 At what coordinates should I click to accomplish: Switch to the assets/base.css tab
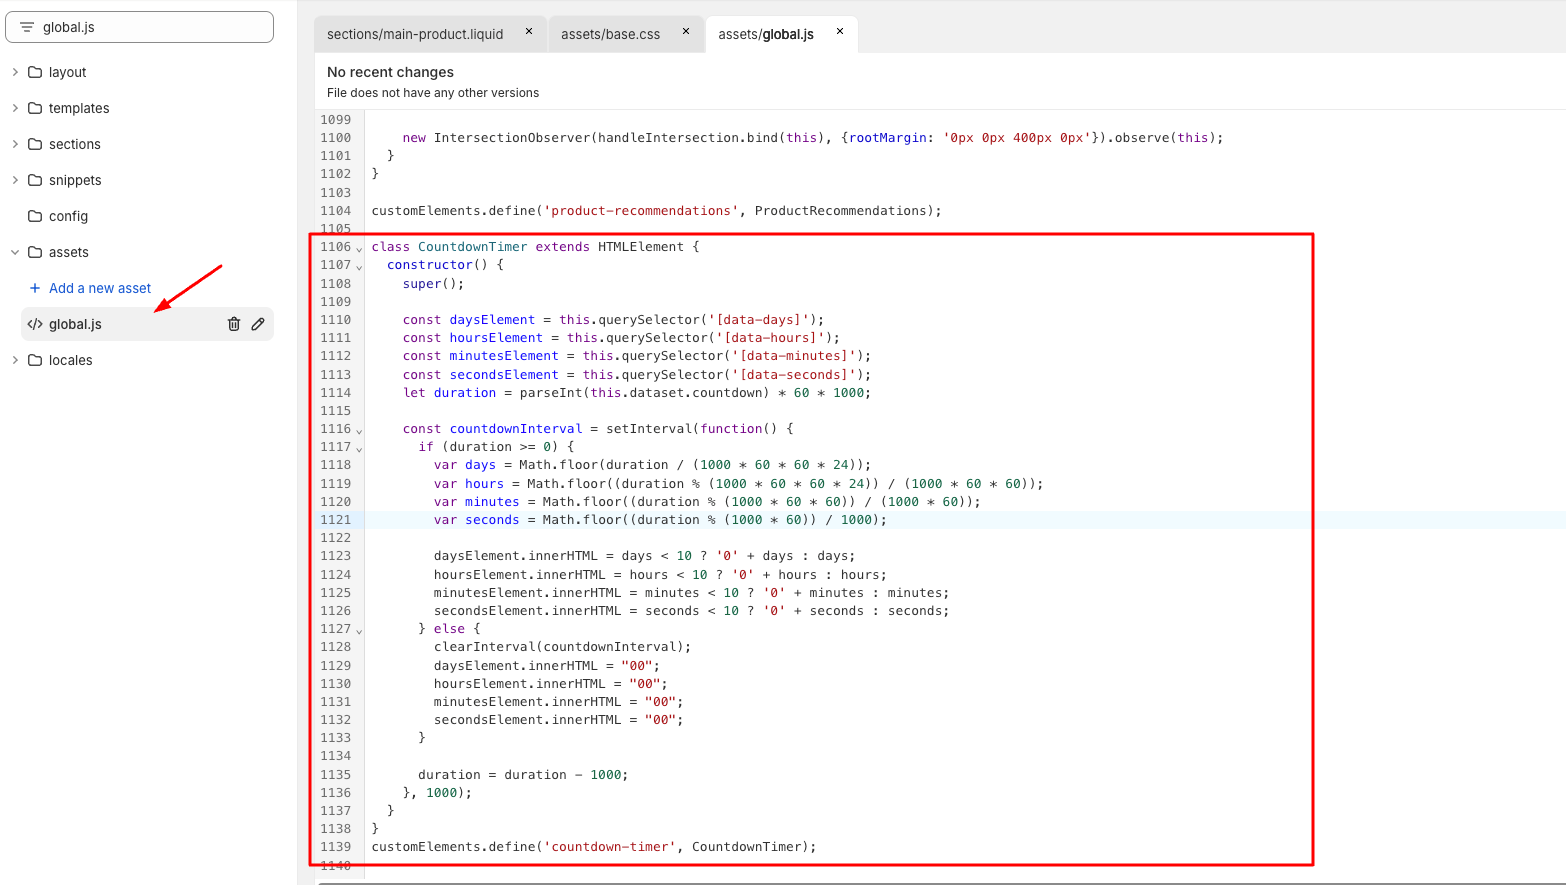pos(610,34)
